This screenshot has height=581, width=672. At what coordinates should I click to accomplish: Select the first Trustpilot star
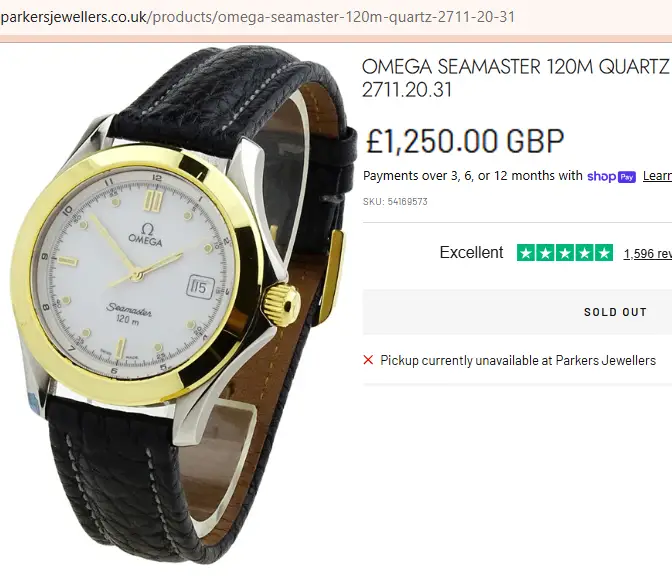tap(526, 253)
